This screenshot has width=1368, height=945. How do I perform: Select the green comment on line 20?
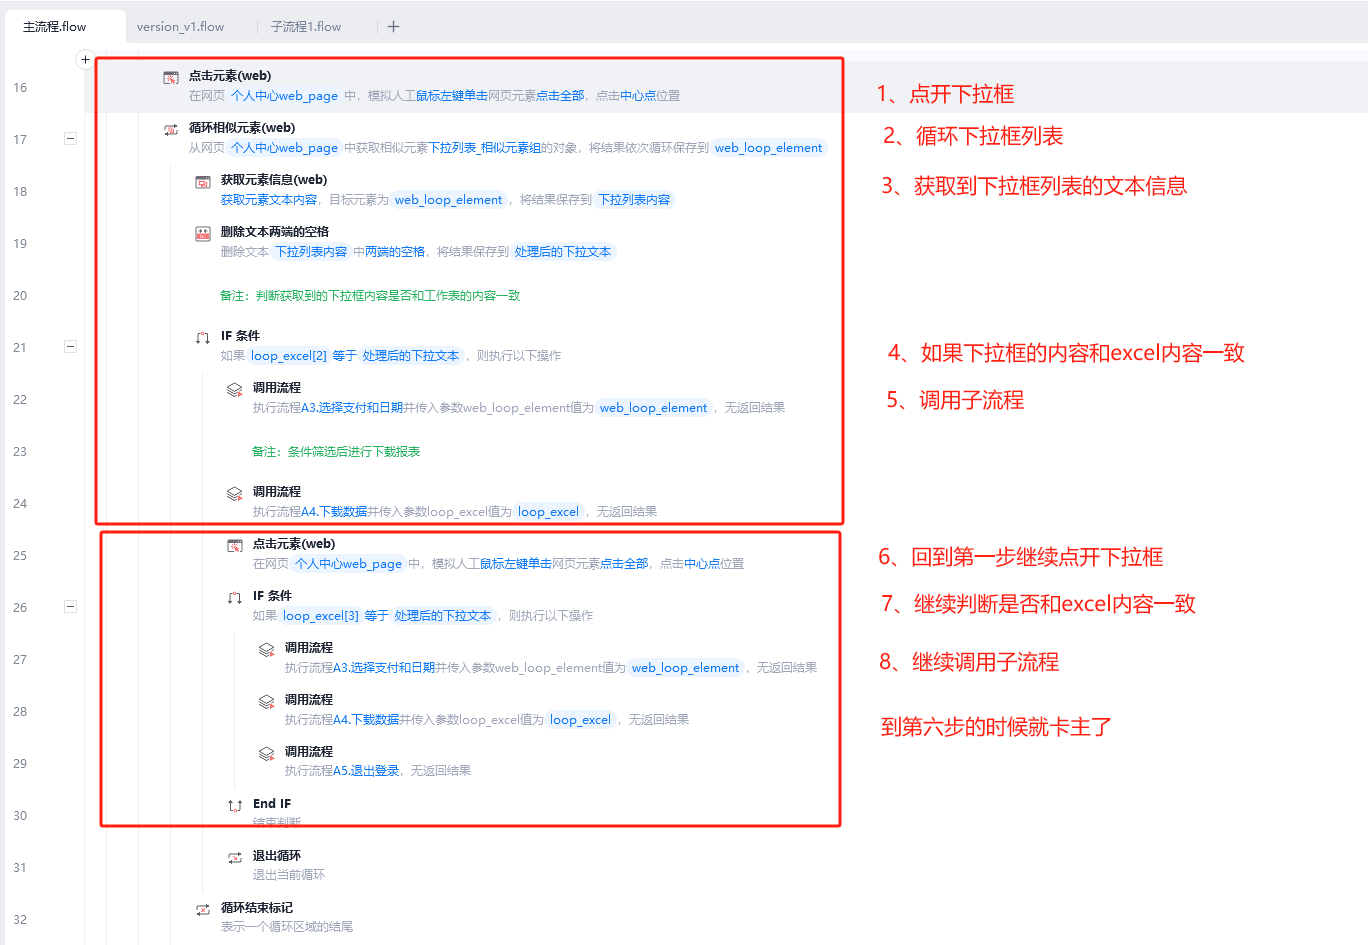(x=370, y=296)
